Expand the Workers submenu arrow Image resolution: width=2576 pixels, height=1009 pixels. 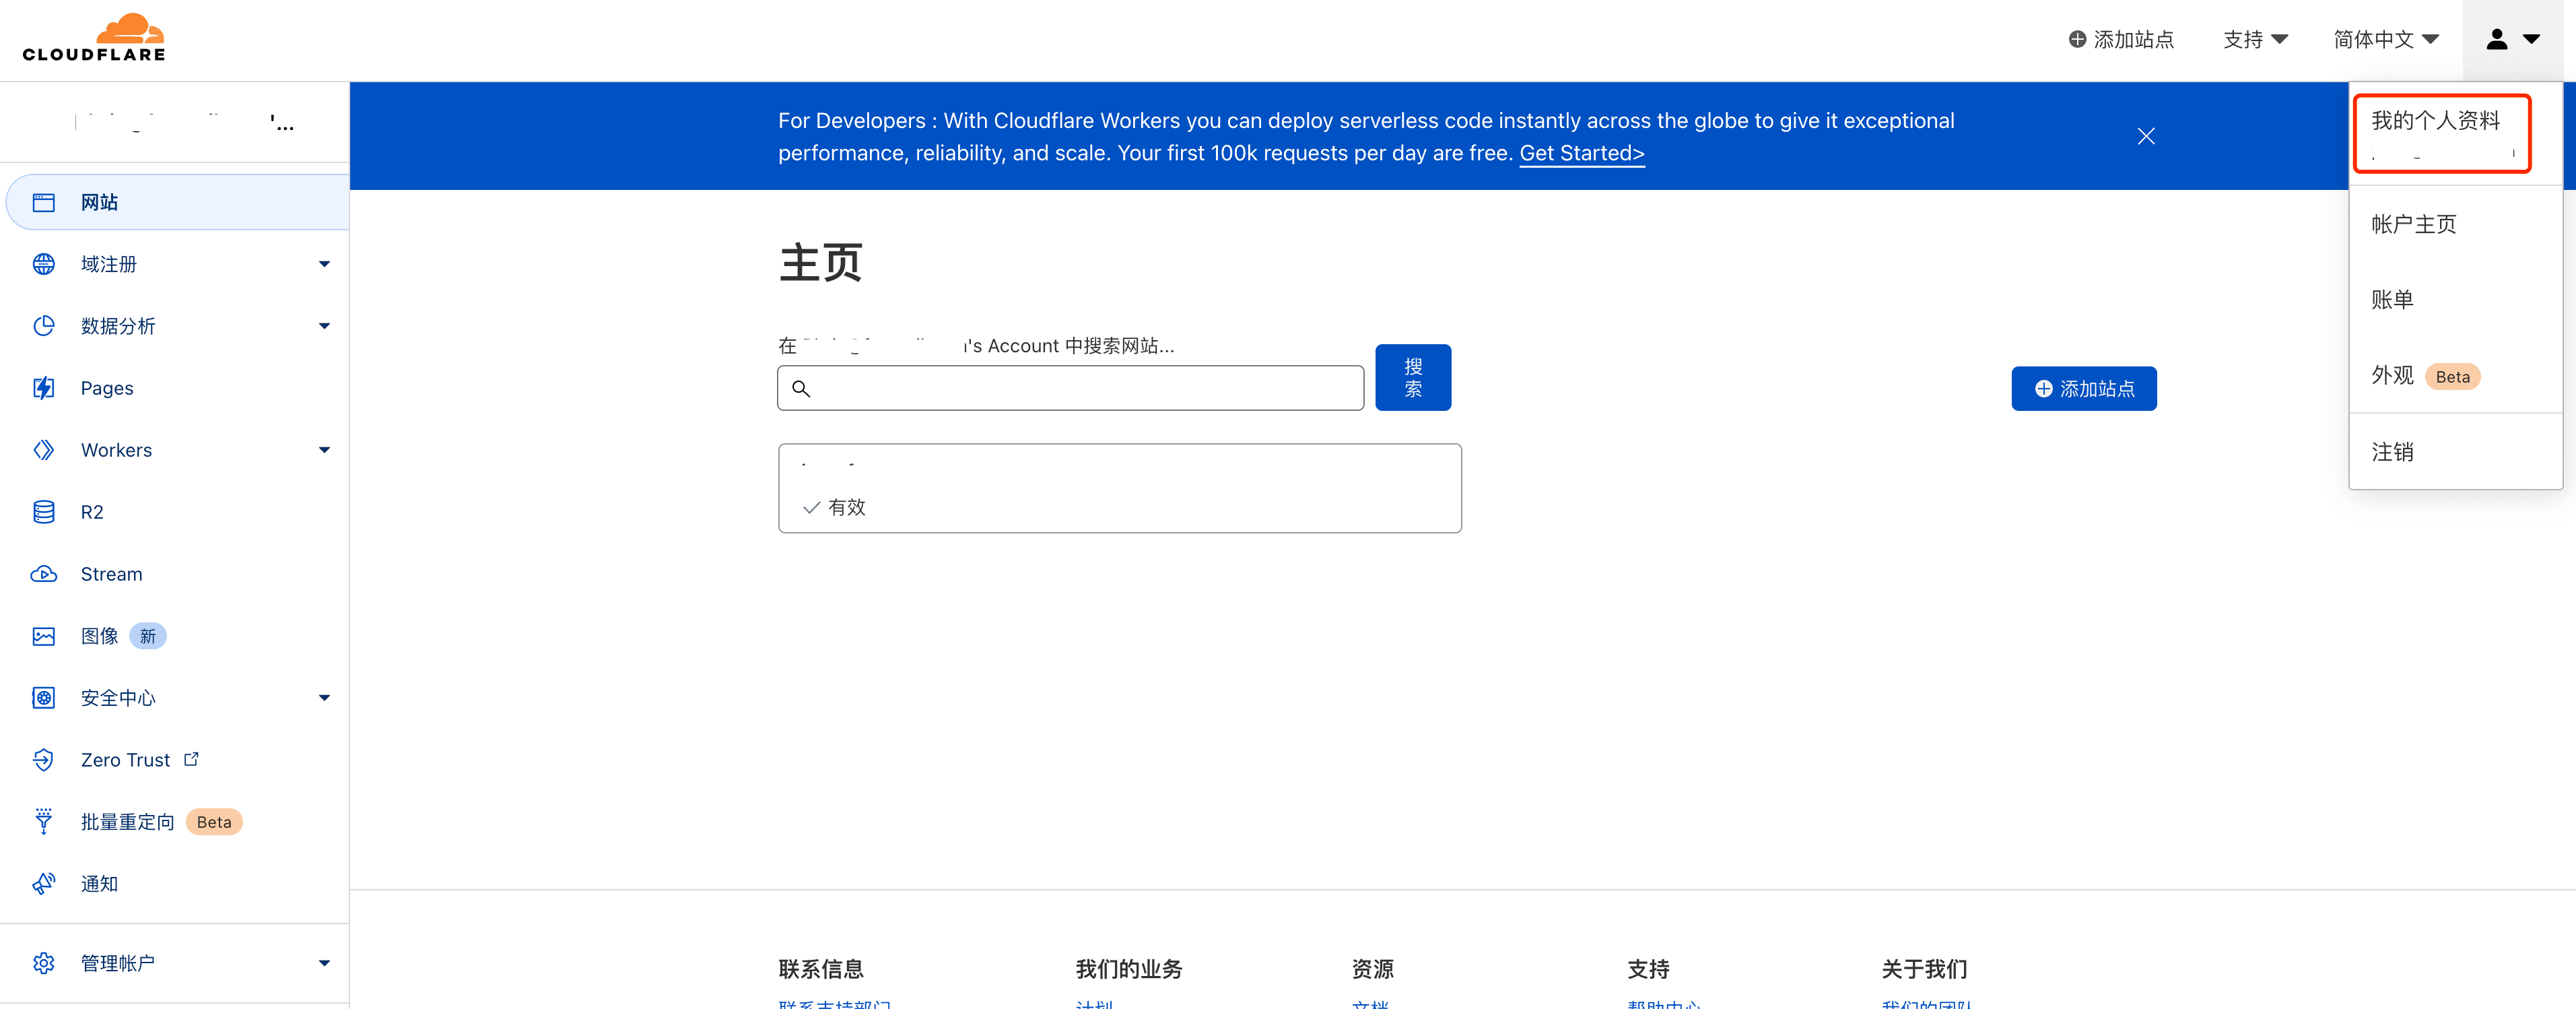(324, 450)
